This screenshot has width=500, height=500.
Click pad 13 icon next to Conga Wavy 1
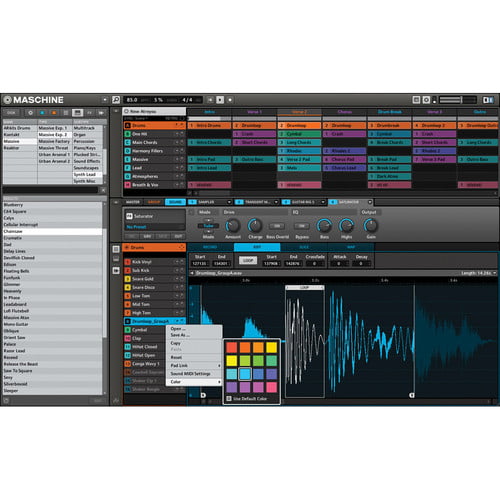127,364
